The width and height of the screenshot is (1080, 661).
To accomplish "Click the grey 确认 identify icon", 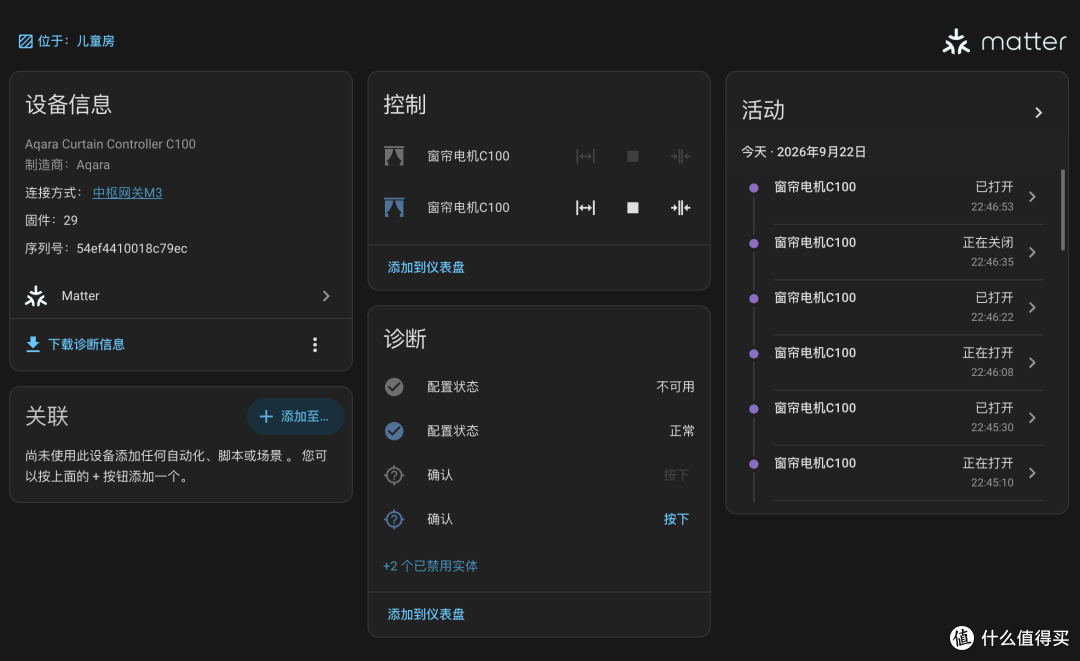I will coord(394,475).
